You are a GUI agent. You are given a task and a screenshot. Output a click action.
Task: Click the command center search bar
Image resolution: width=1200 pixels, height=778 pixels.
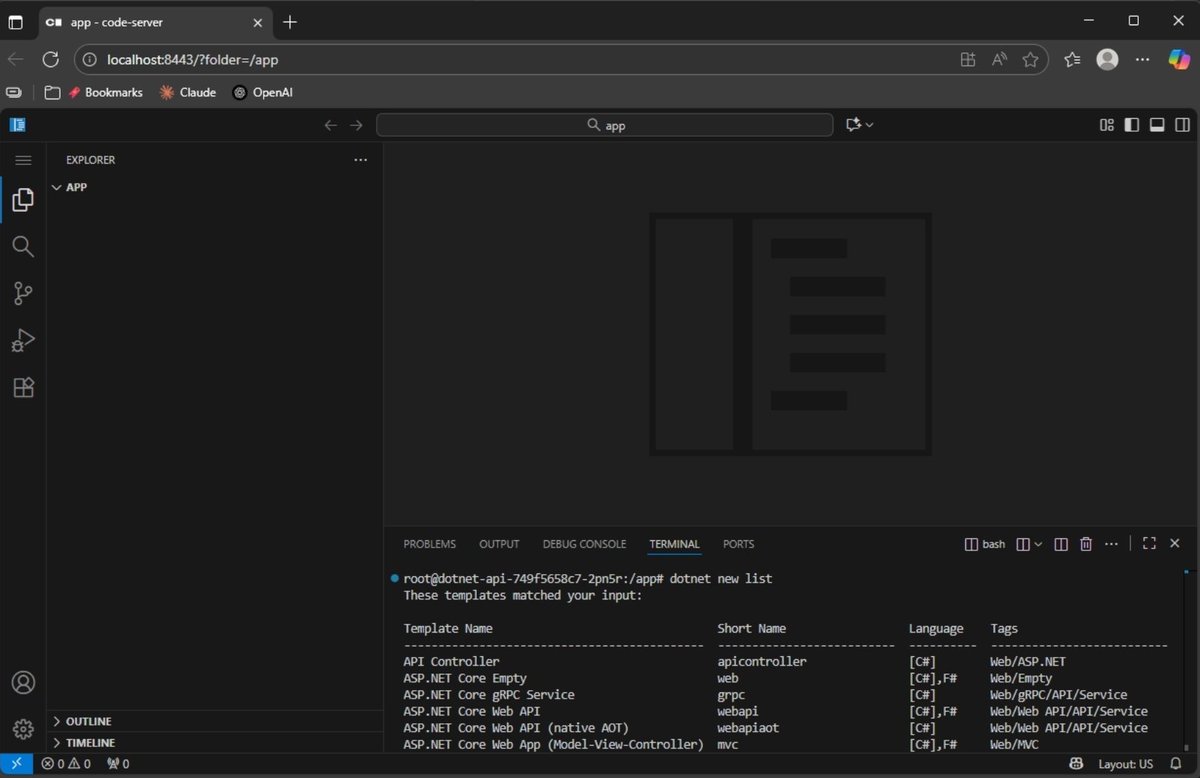point(604,124)
